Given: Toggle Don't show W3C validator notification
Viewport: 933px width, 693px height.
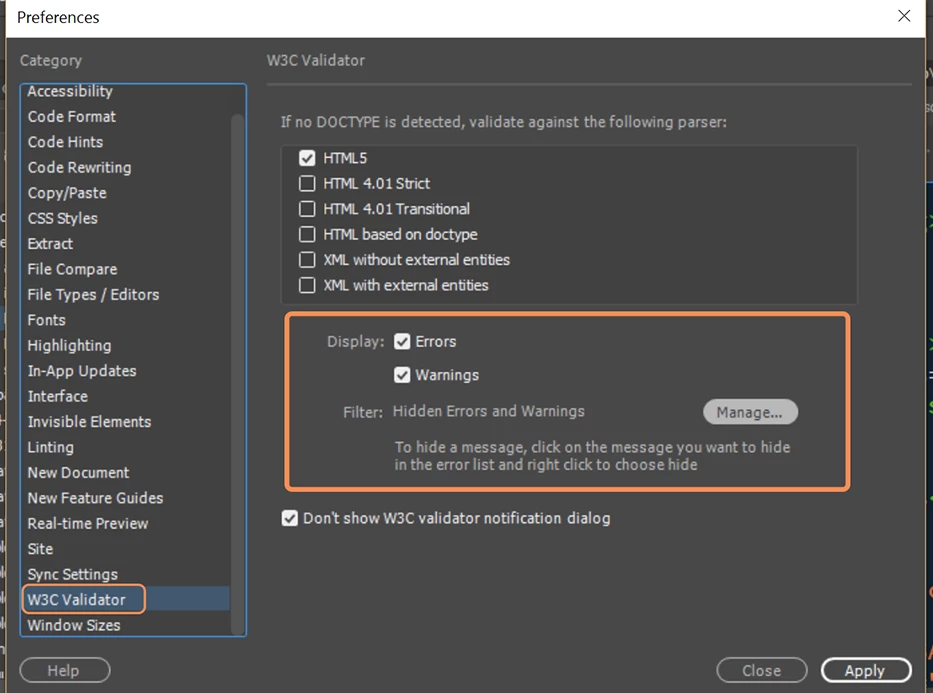Looking at the screenshot, I should [x=290, y=518].
